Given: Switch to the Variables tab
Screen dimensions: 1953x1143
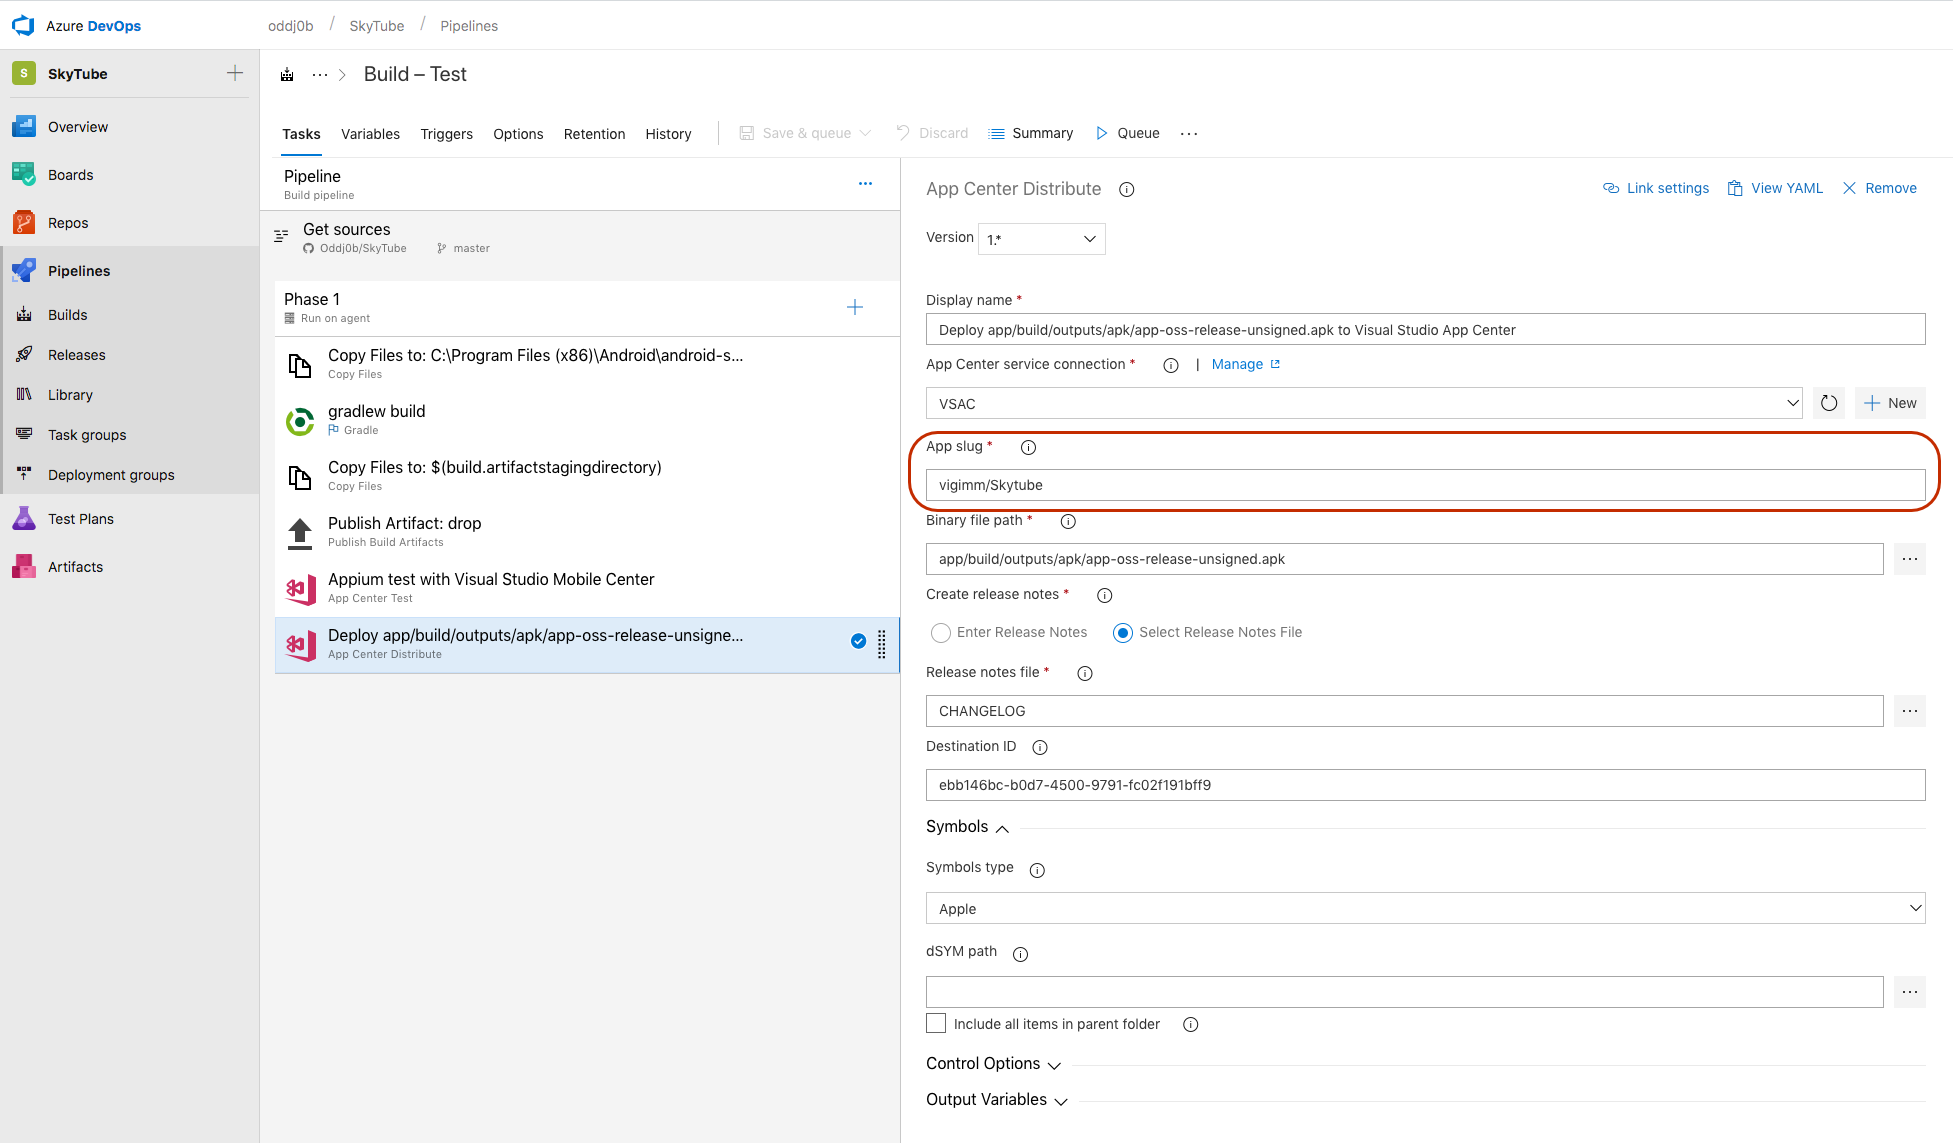Looking at the screenshot, I should click(x=370, y=133).
